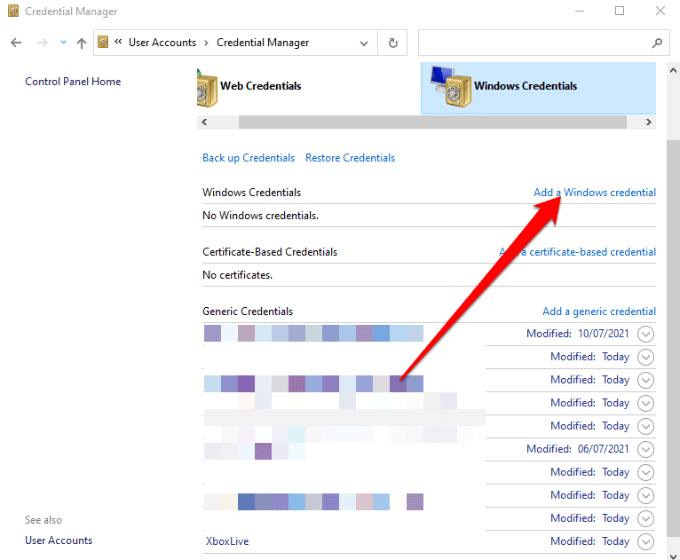
Task: Open Control Panel Home link
Action: [x=73, y=82]
